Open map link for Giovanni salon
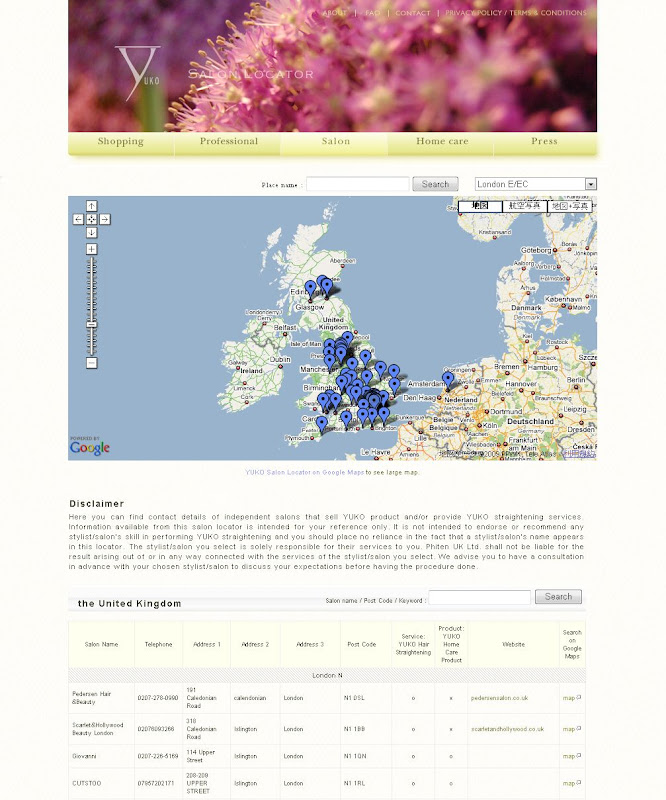666x800 pixels. point(572,756)
